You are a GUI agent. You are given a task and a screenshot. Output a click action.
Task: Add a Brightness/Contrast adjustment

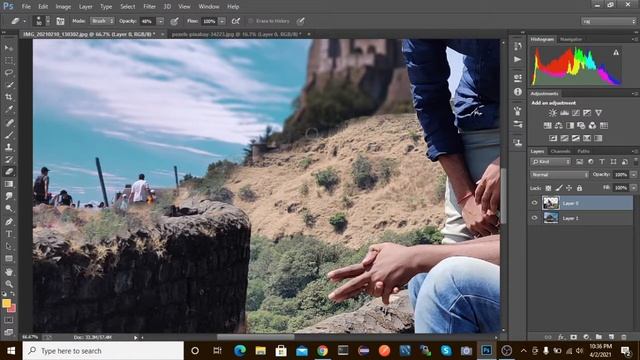(553, 113)
